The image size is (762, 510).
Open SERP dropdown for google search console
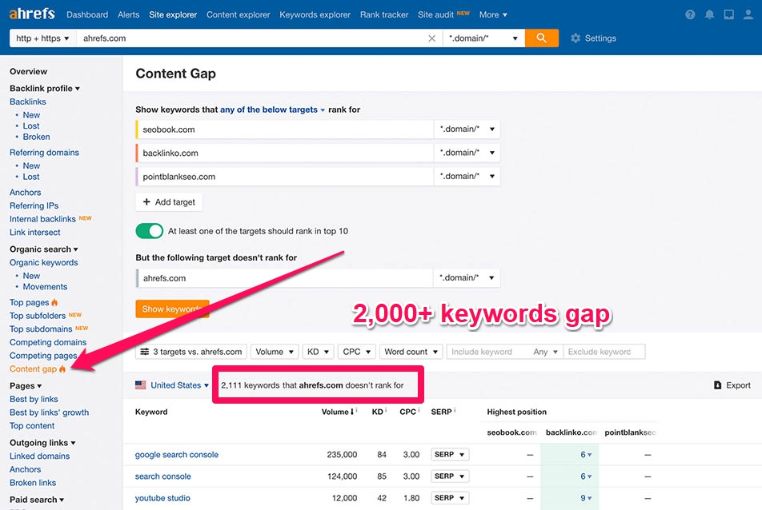pos(450,455)
